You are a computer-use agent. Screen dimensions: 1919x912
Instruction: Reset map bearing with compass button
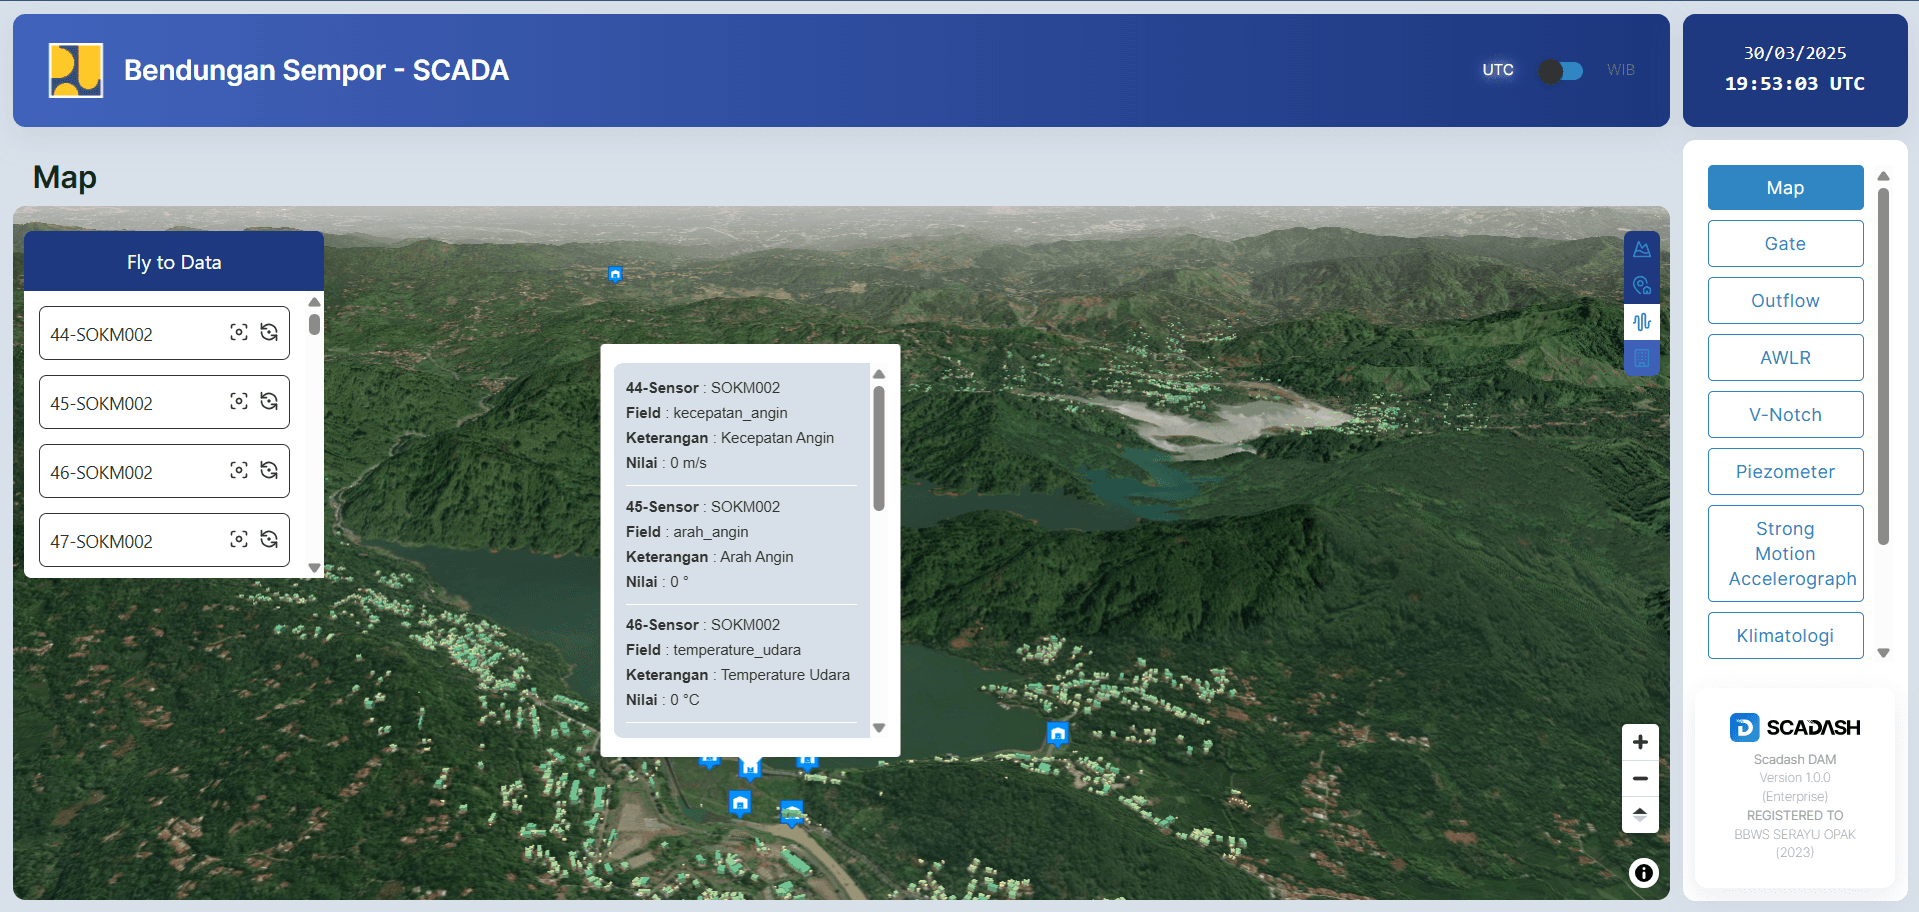coord(1640,814)
